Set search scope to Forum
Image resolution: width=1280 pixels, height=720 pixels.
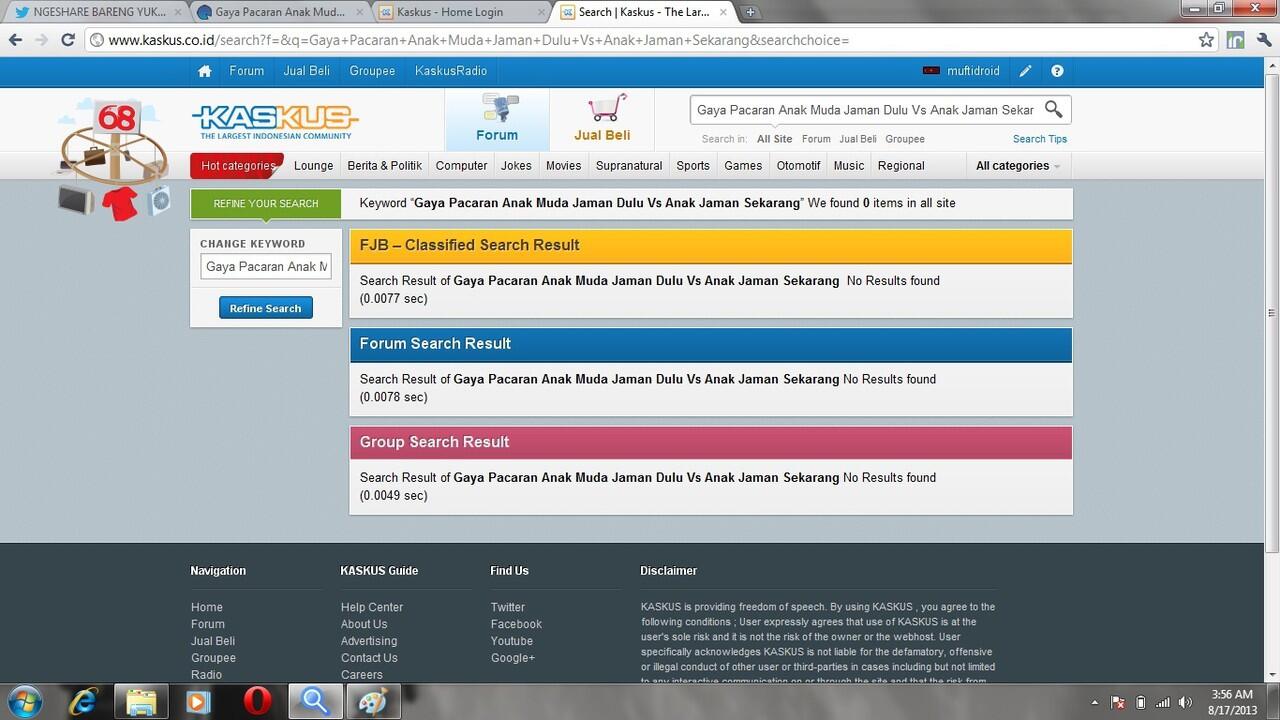(816, 139)
